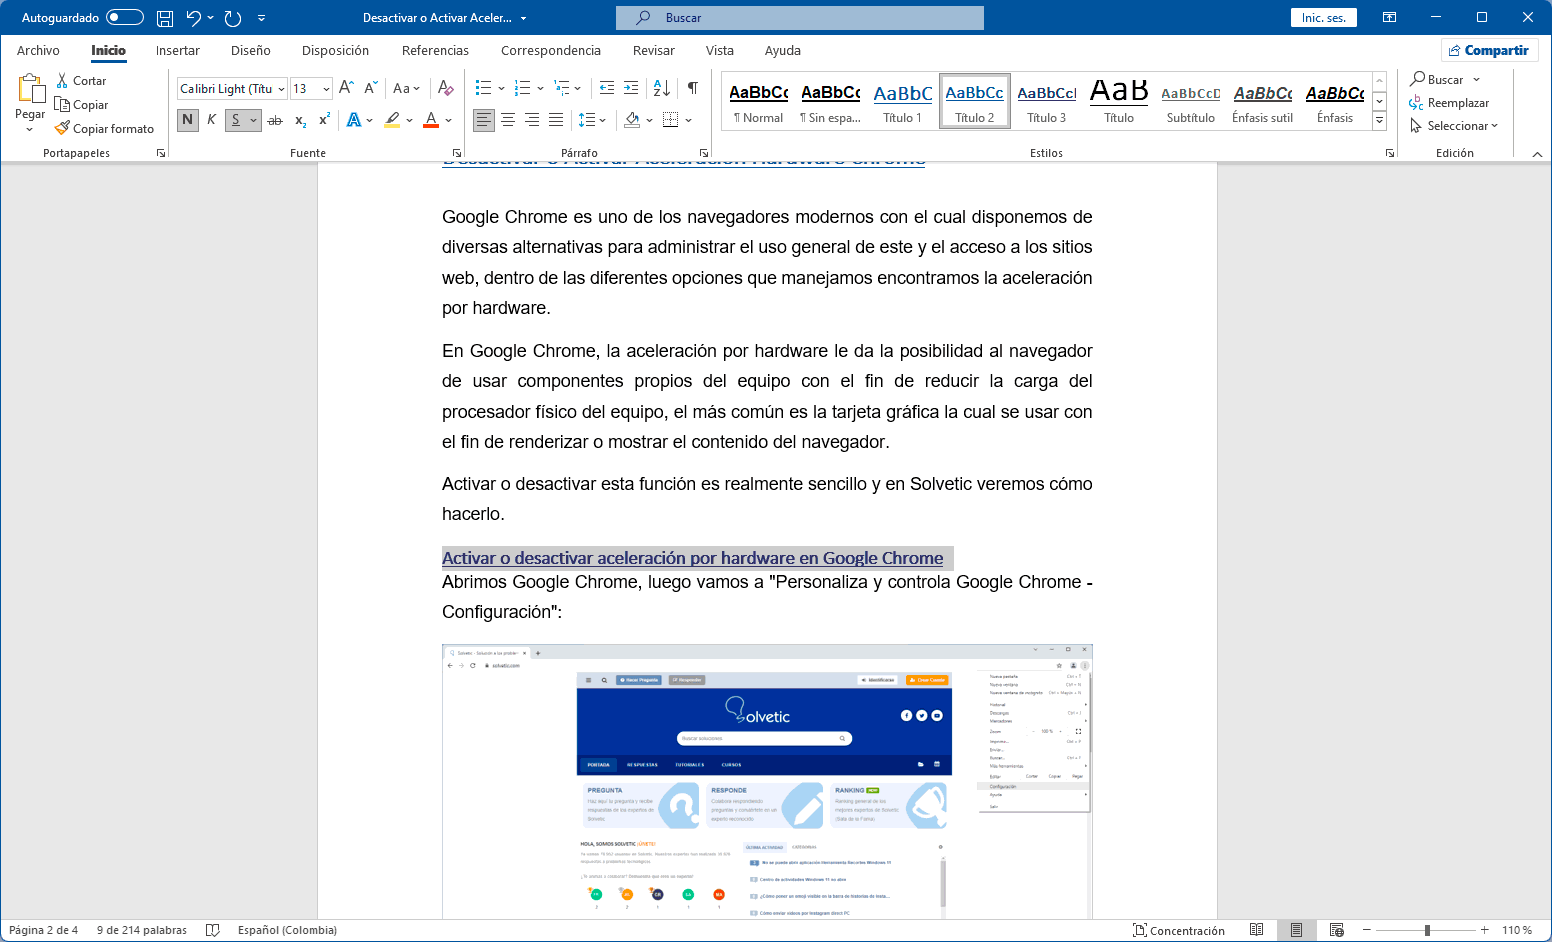The height and width of the screenshot is (942, 1552).
Task: Click the Inic. ses. sign-in button
Action: [x=1324, y=18]
